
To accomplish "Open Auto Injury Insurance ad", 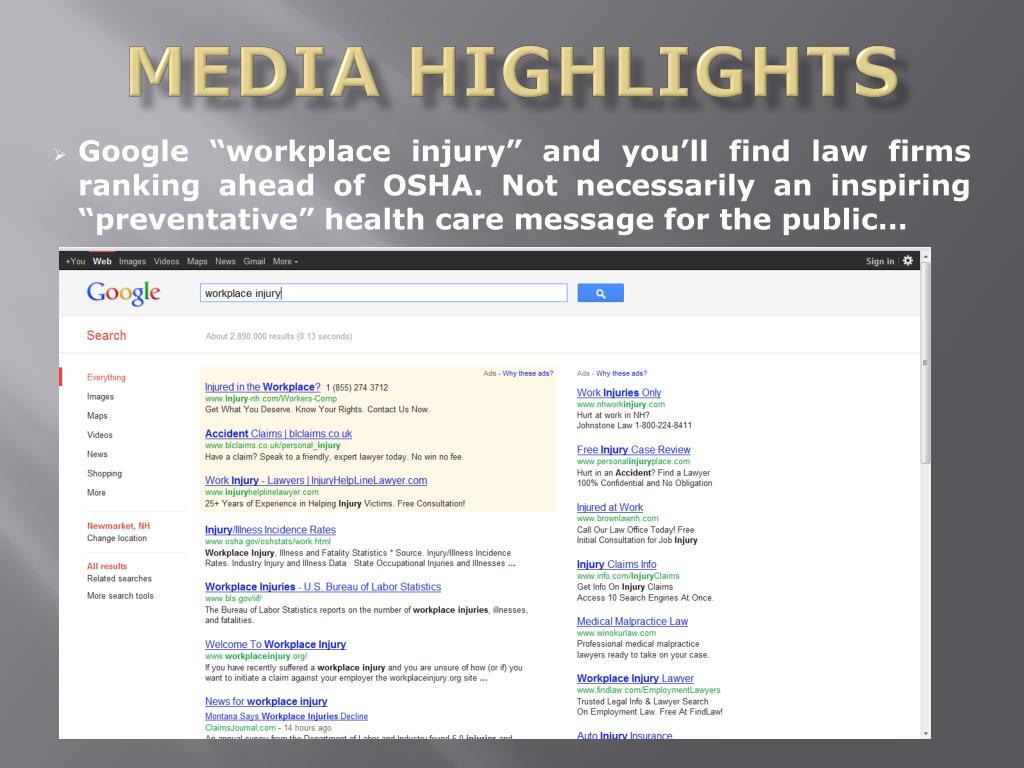I will [624, 735].
